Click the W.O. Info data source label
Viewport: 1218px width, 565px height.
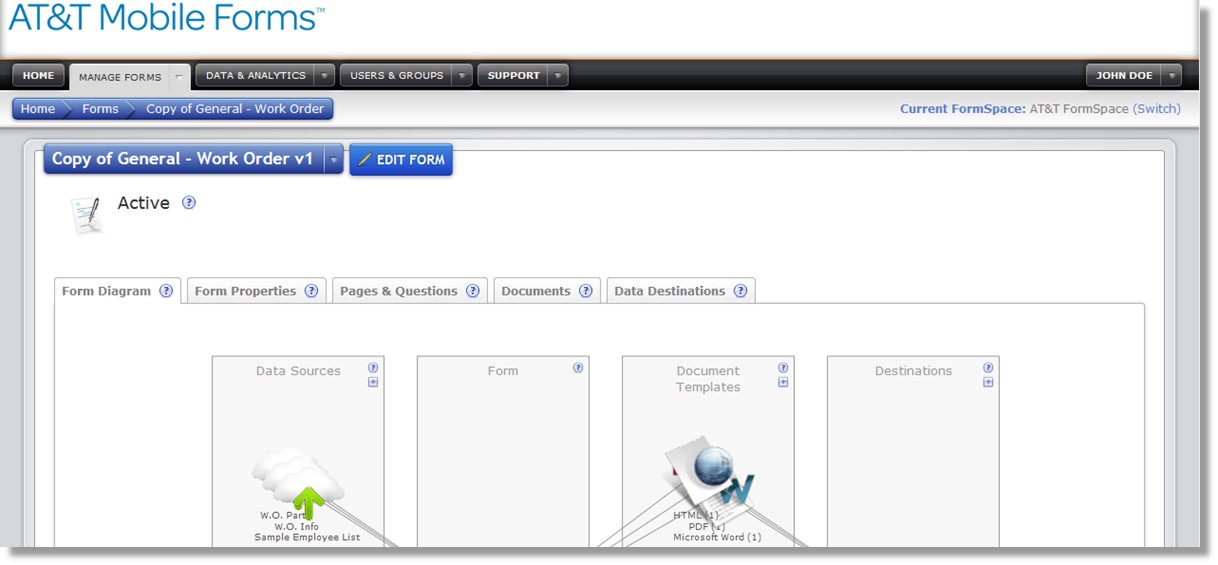click(x=297, y=526)
